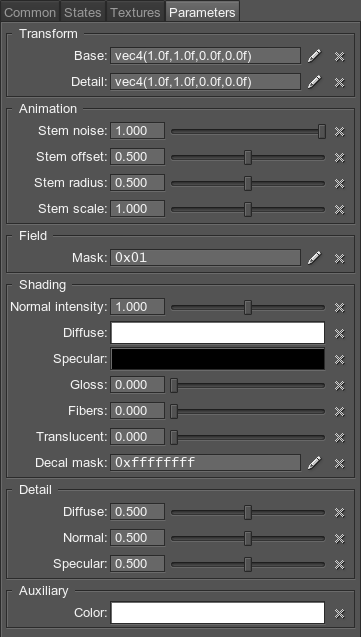Image resolution: width=361 pixels, height=637 pixels.
Task: Click the Gloss slider handle
Action: tap(174, 386)
